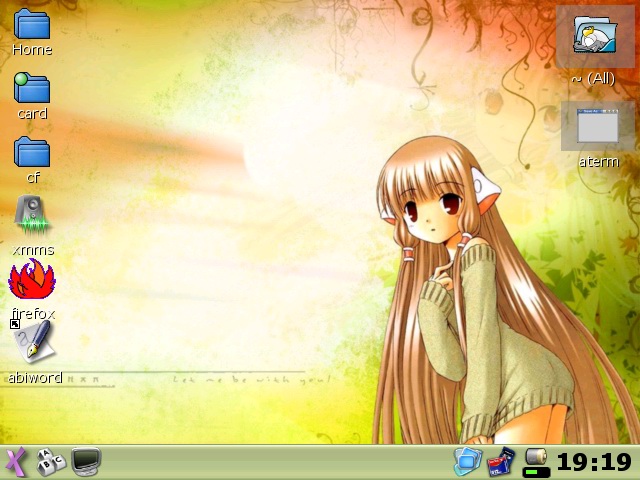This screenshot has height=480, width=640.
Task: Click the 'firefox' icon label text
Action: coord(32,314)
